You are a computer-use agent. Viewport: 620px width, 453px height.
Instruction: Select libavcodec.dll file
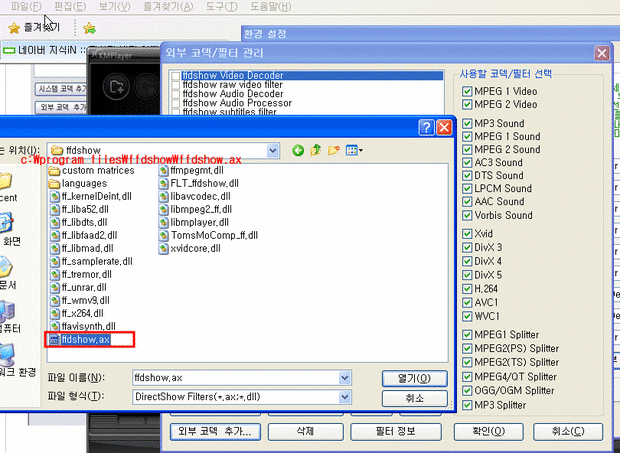(195, 196)
